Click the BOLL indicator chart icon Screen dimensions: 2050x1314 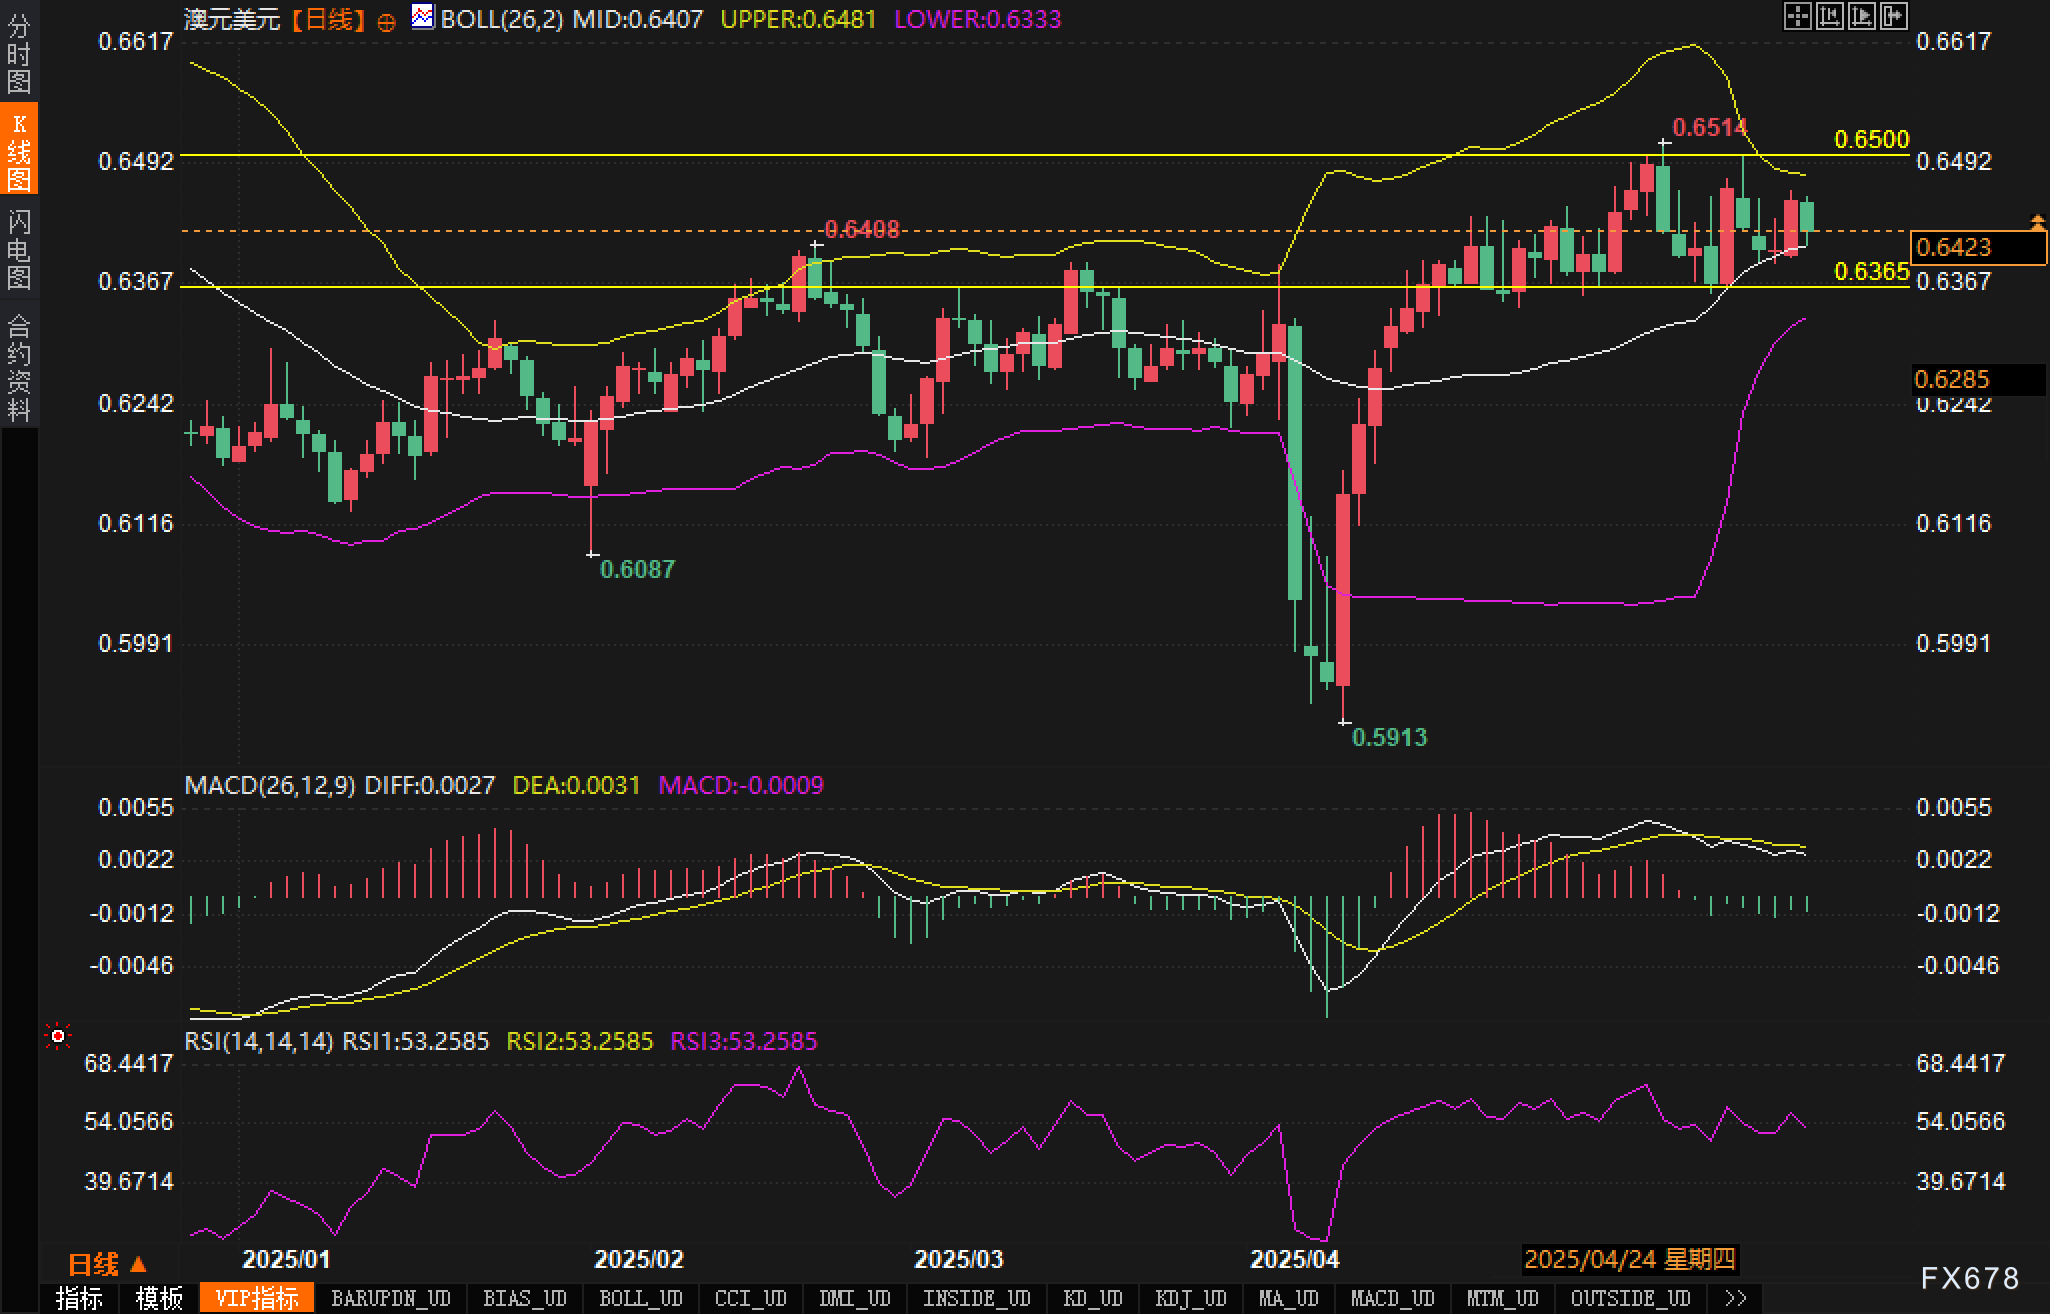click(423, 17)
